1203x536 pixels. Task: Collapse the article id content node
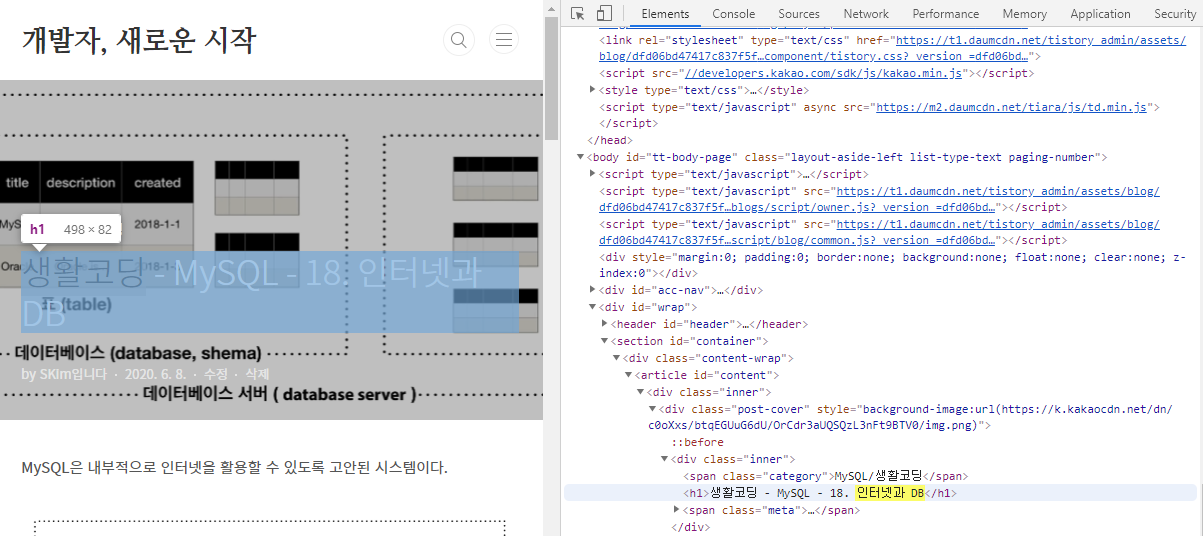coord(628,375)
